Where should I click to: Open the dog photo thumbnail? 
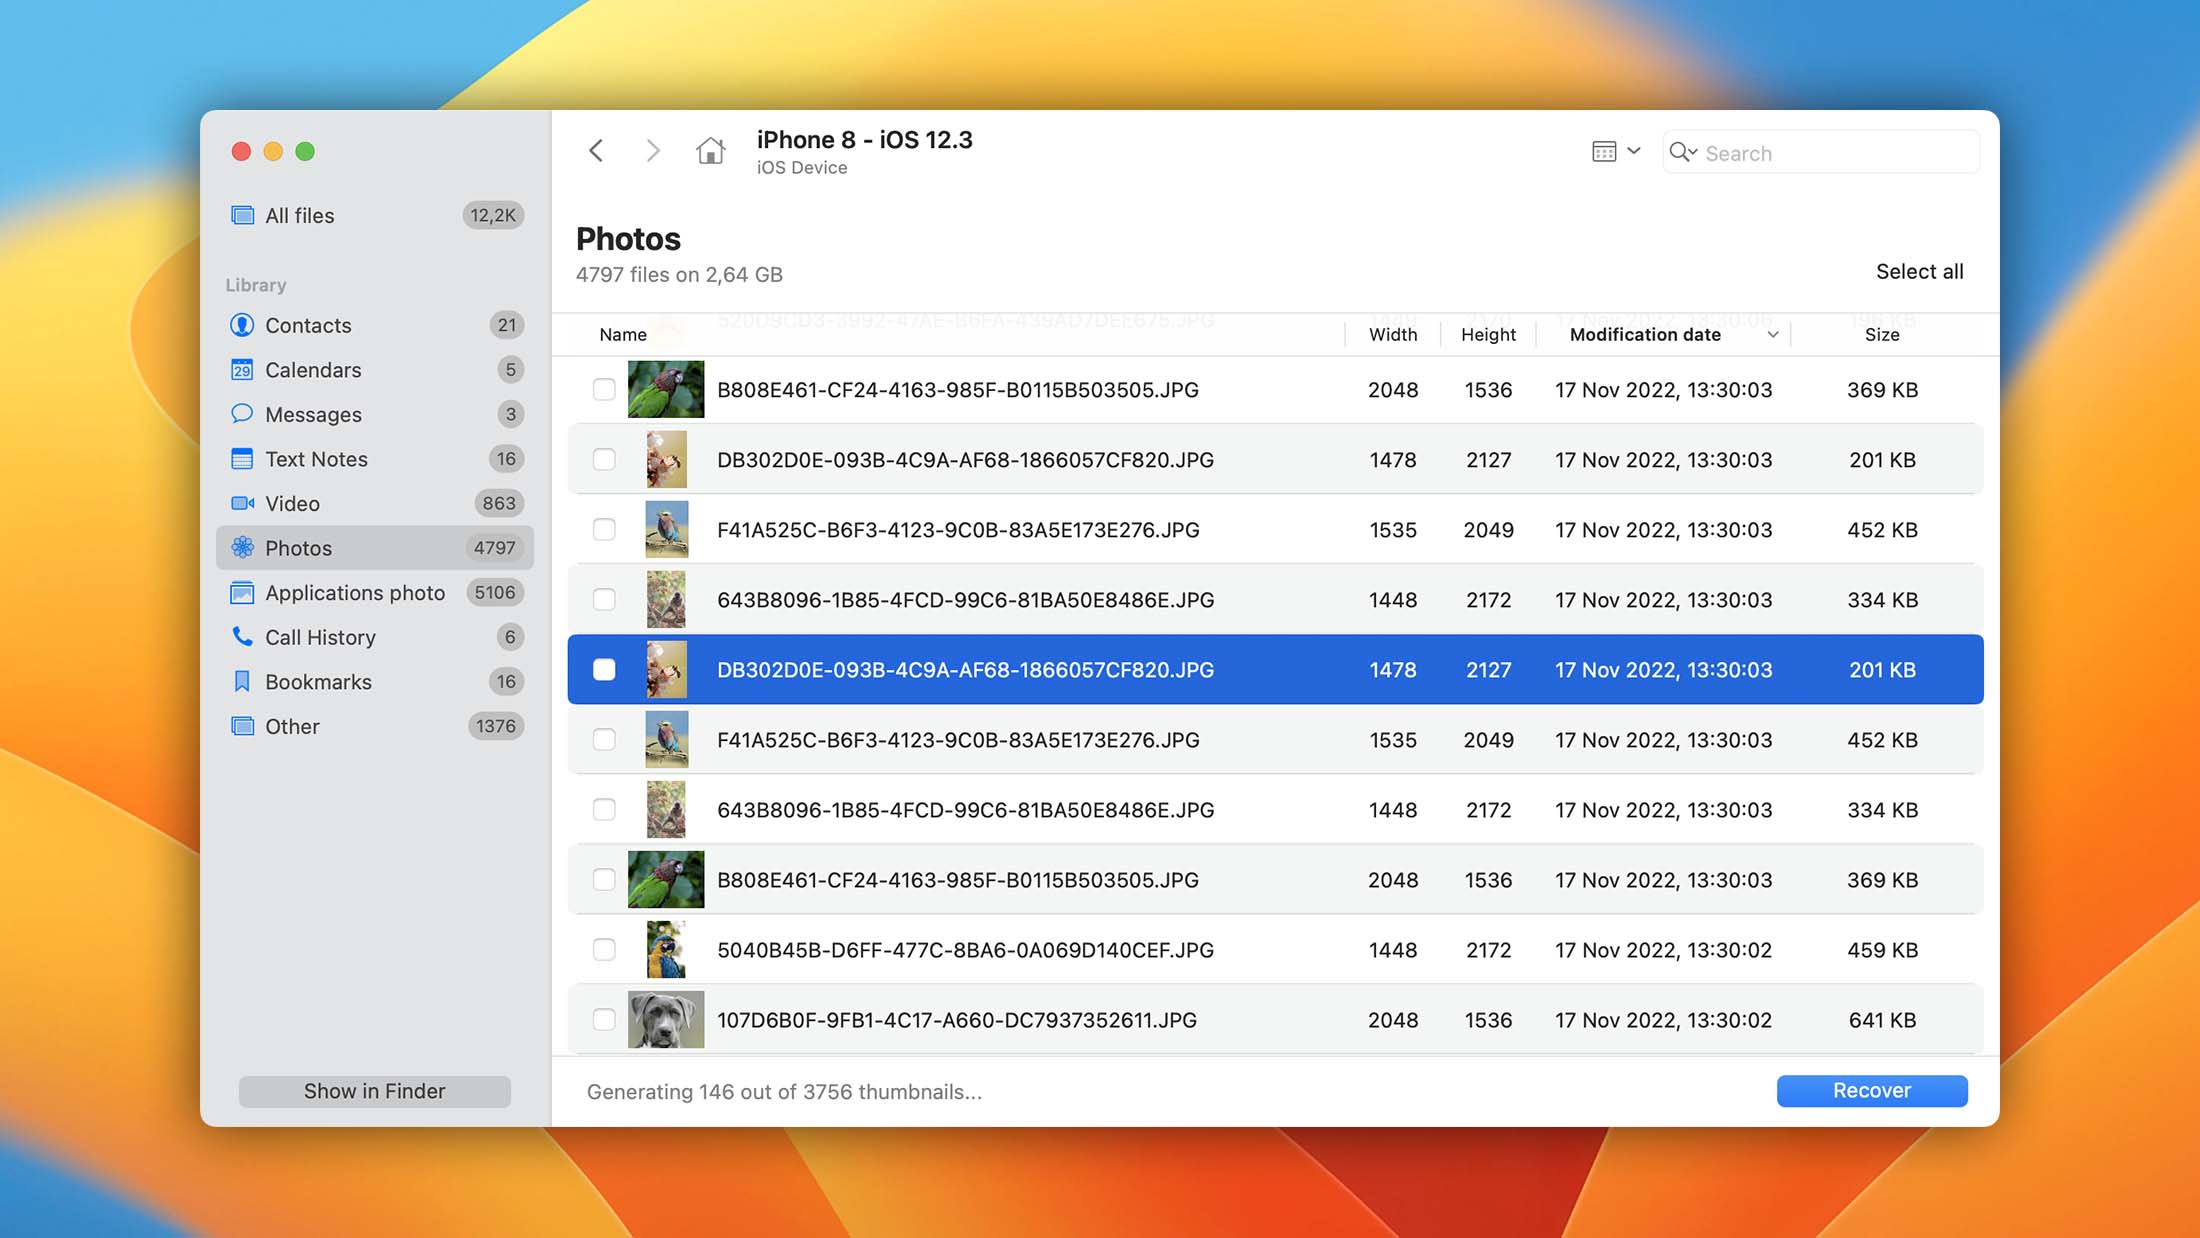coord(666,1019)
